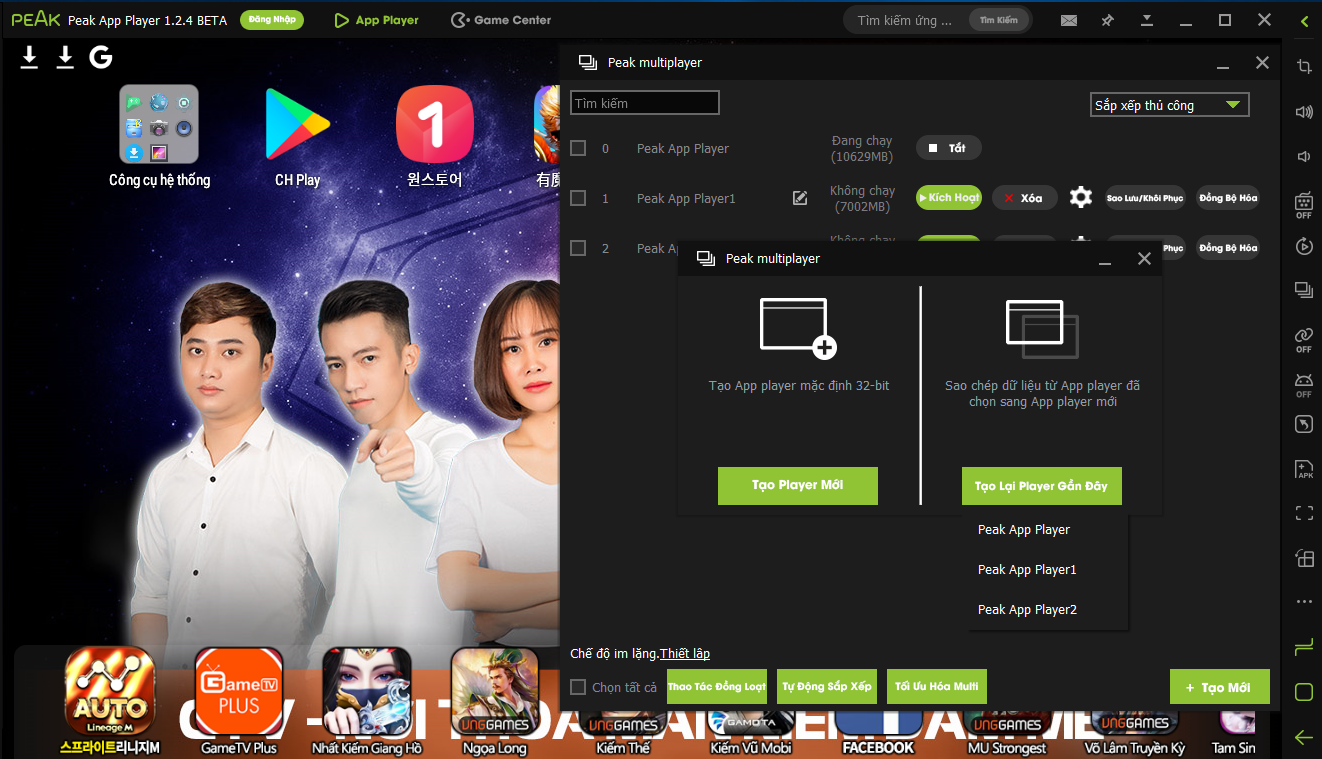Click Đồng Bộ Hóa in row number 2
This screenshot has width=1322, height=759.
tap(1228, 248)
